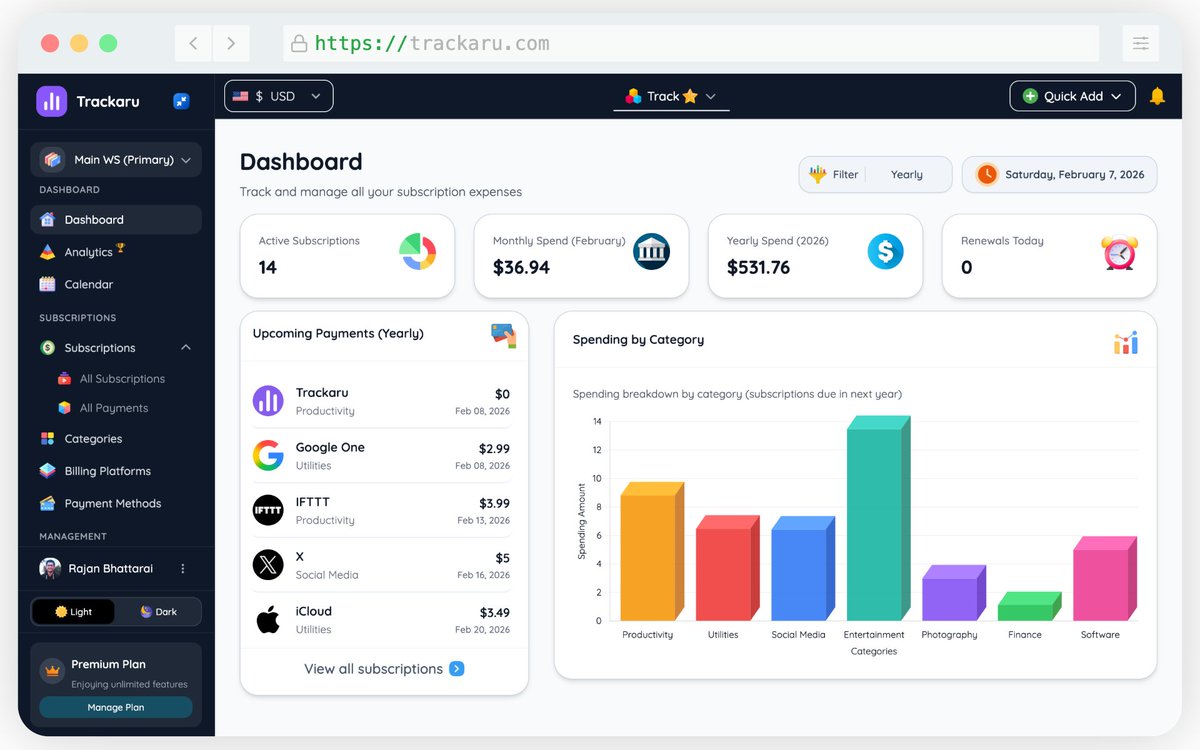
Task: Click the notification bell icon
Action: coord(1157,96)
